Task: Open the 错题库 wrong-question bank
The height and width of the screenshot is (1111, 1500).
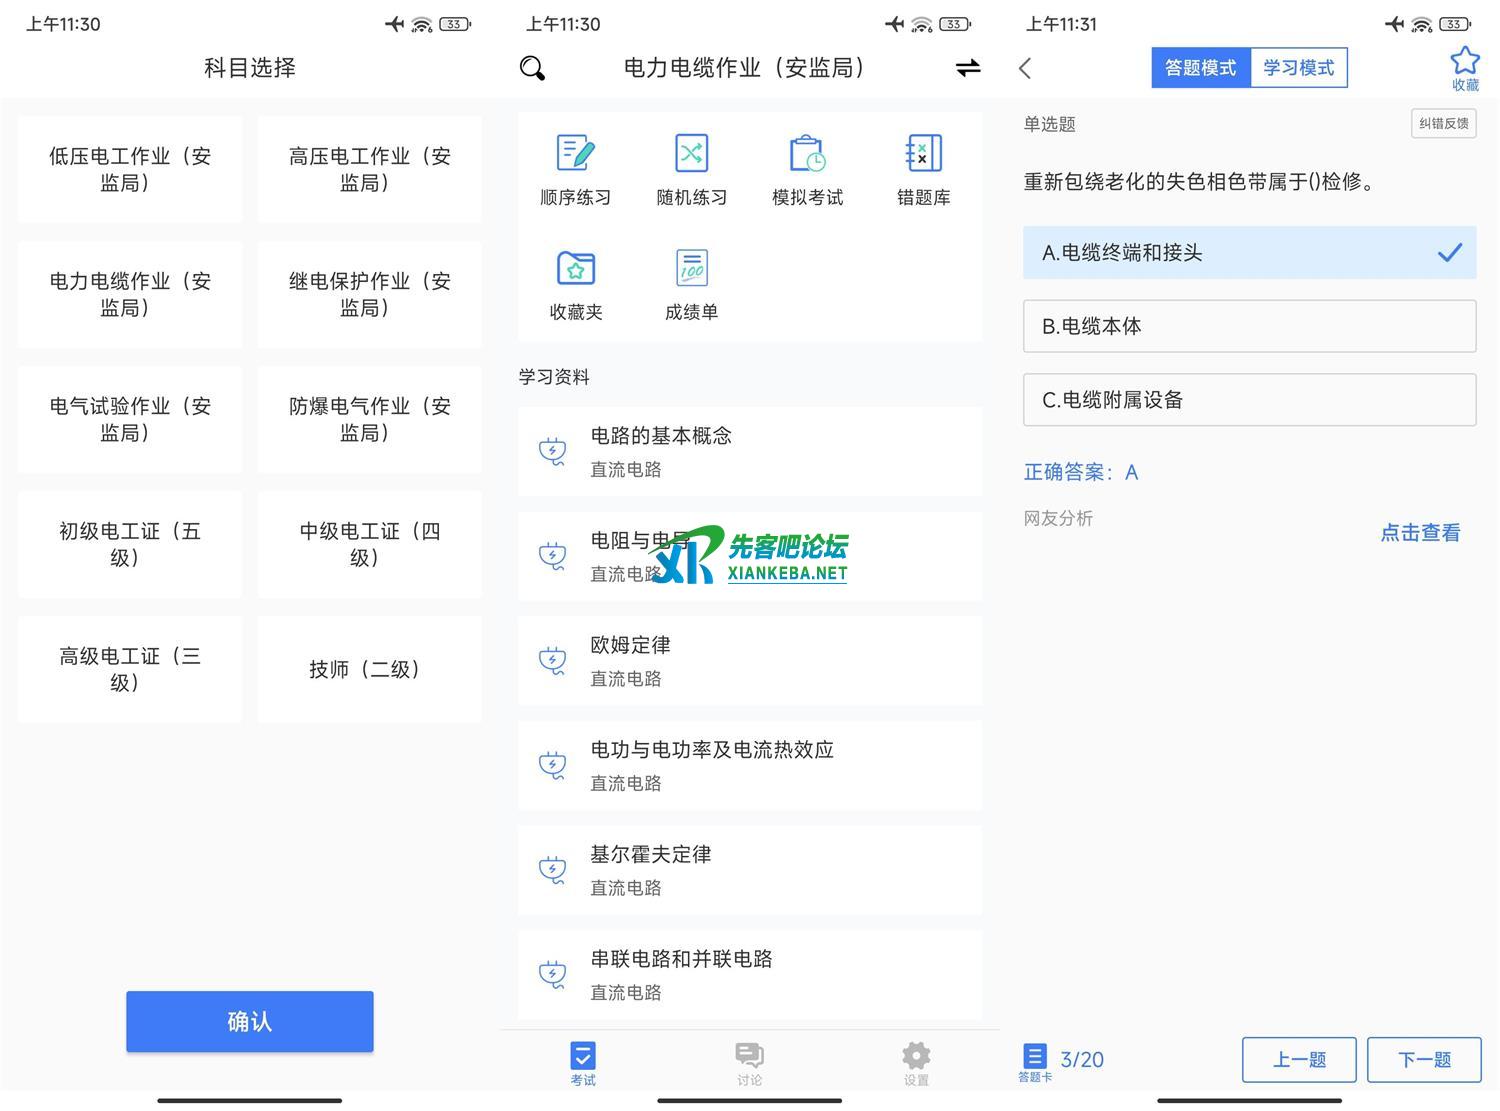Action: pyautogui.click(x=923, y=170)
